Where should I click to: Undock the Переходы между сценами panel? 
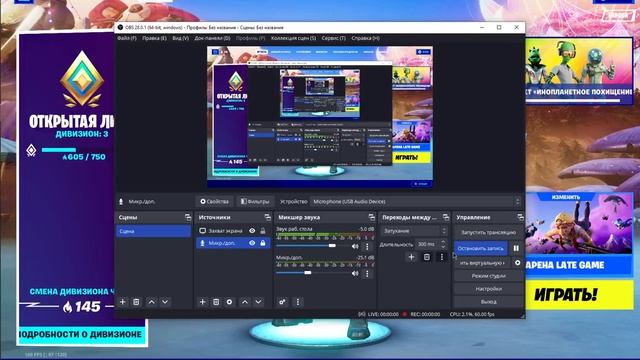pyautogui.click(x=446, y=217)
